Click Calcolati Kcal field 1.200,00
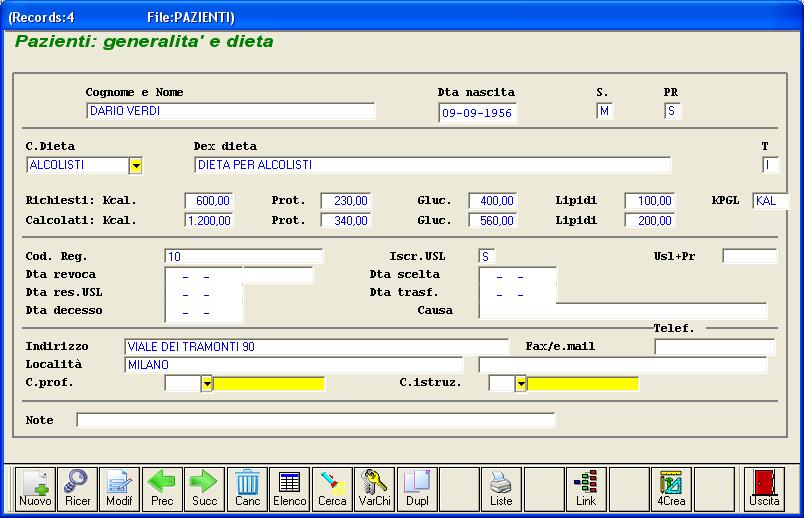The height and width of the screenshot is (518, 804). [209, 221]
